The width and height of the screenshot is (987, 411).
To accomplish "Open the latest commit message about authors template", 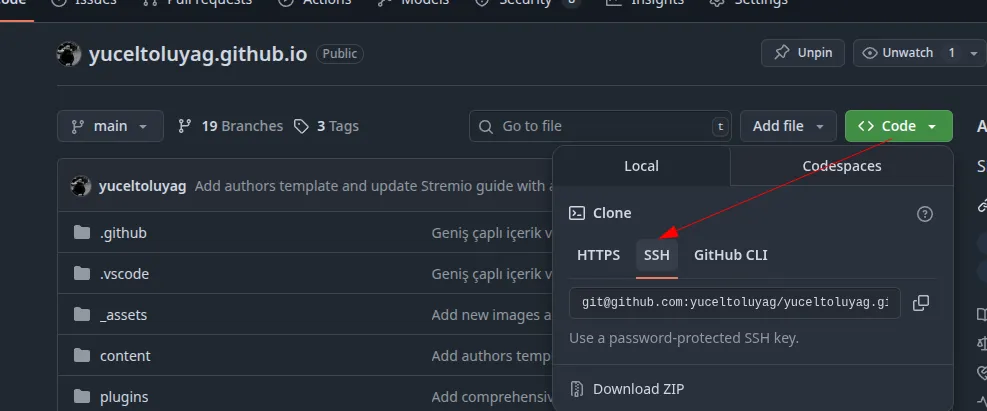I will coord(374,186).
